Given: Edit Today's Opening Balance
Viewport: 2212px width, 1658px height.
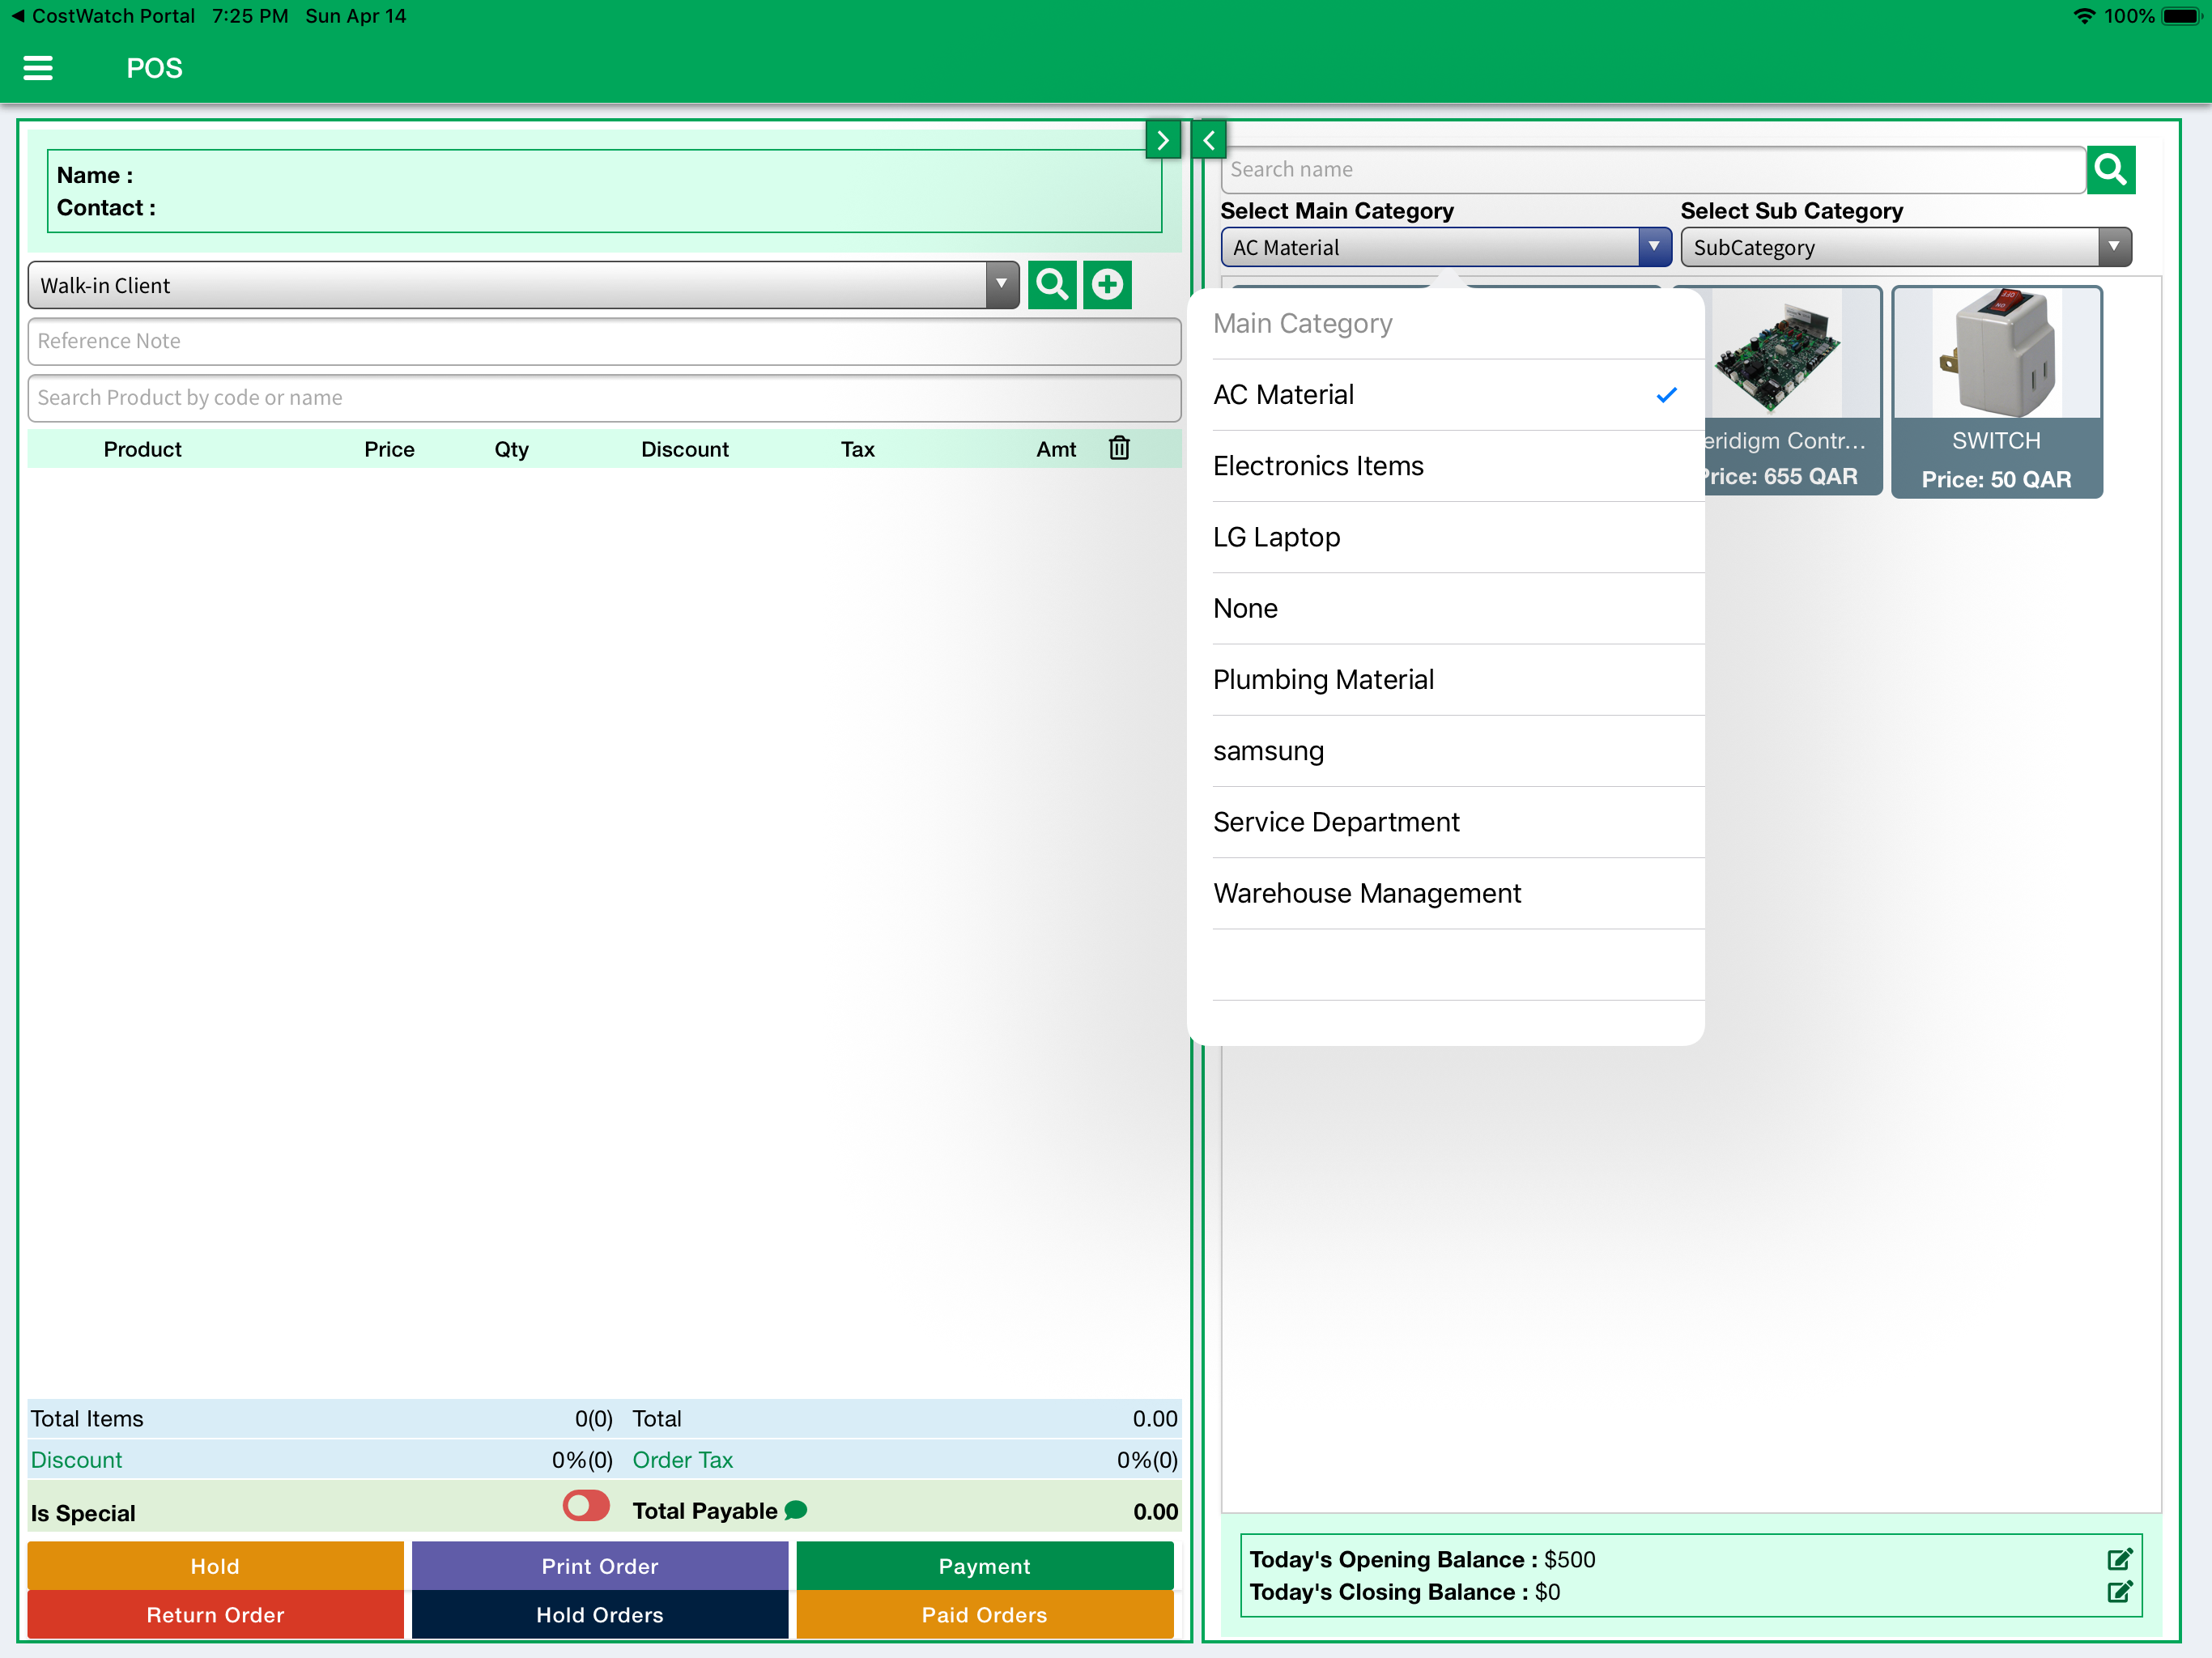Looking at the screenshot, I should tap(2119, 1559).
